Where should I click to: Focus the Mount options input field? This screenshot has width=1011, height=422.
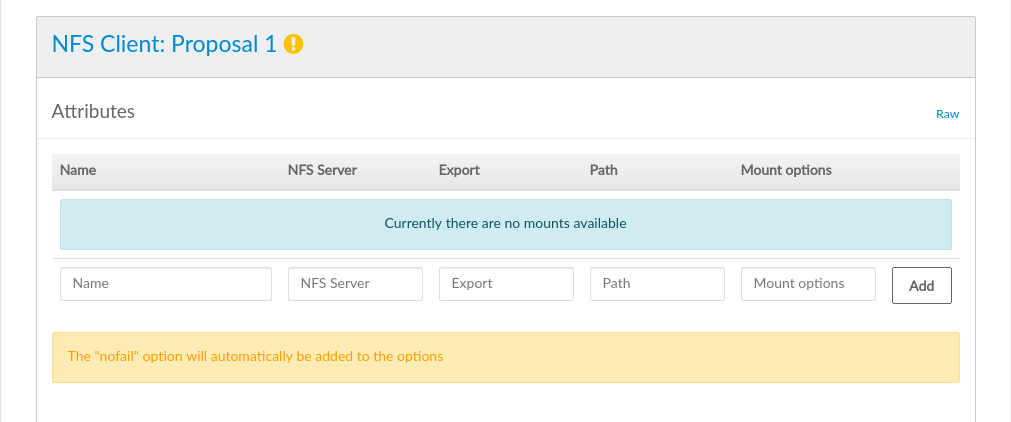pos(808,284)
